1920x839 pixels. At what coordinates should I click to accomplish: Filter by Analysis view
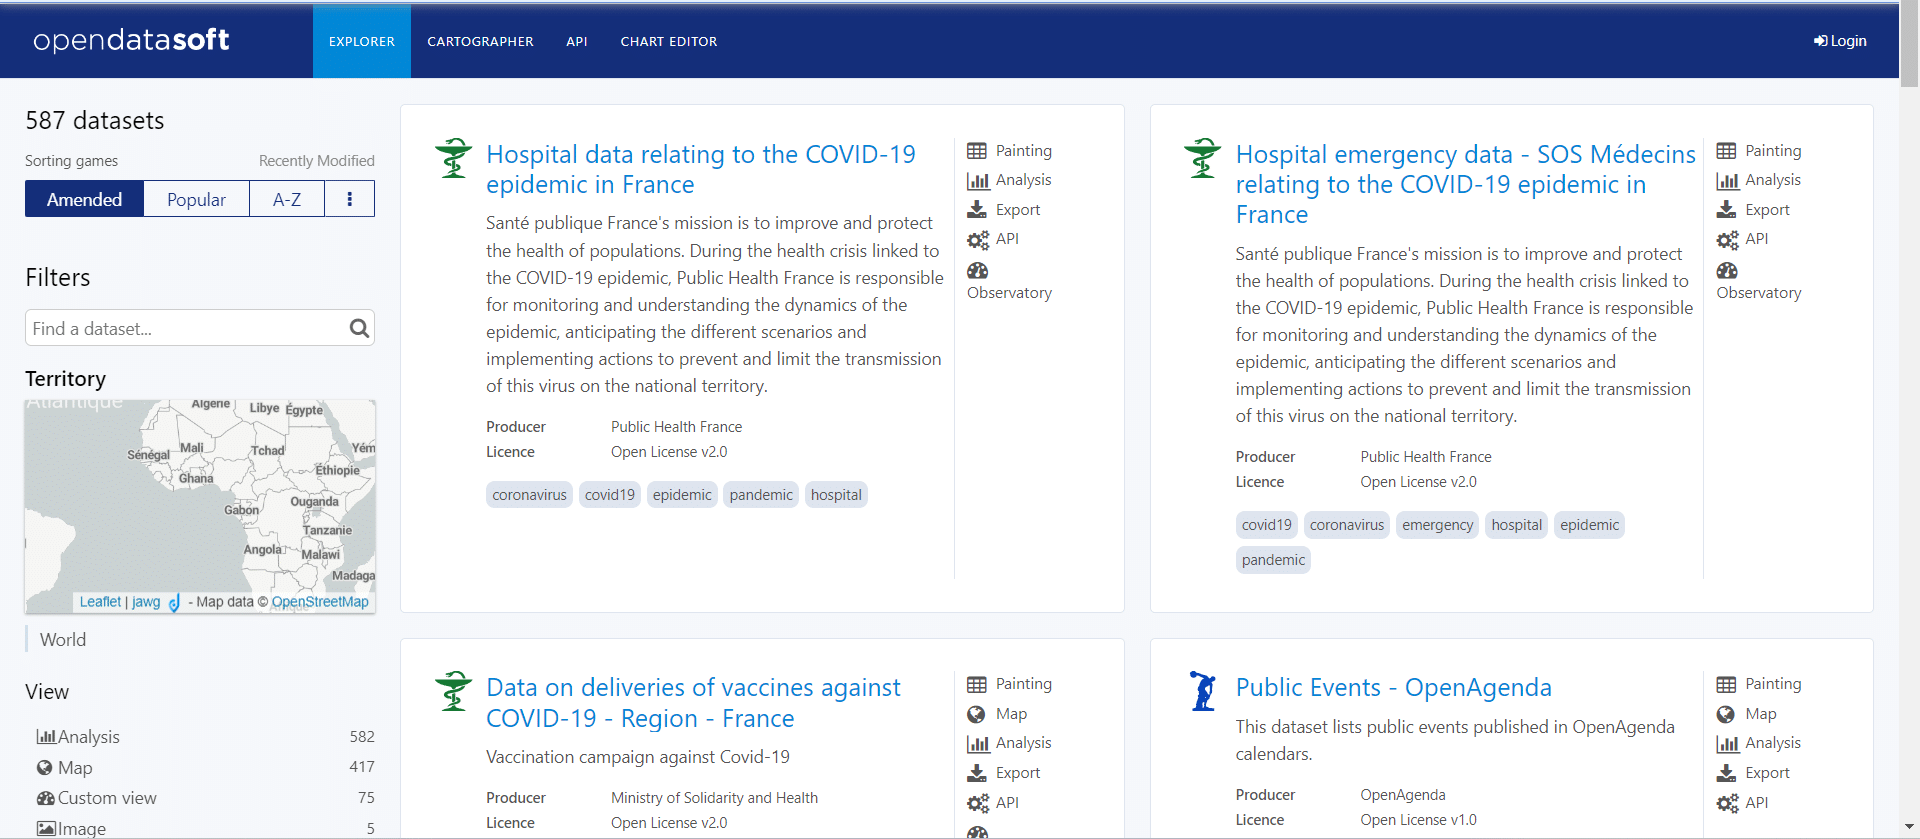pos(205,737)
